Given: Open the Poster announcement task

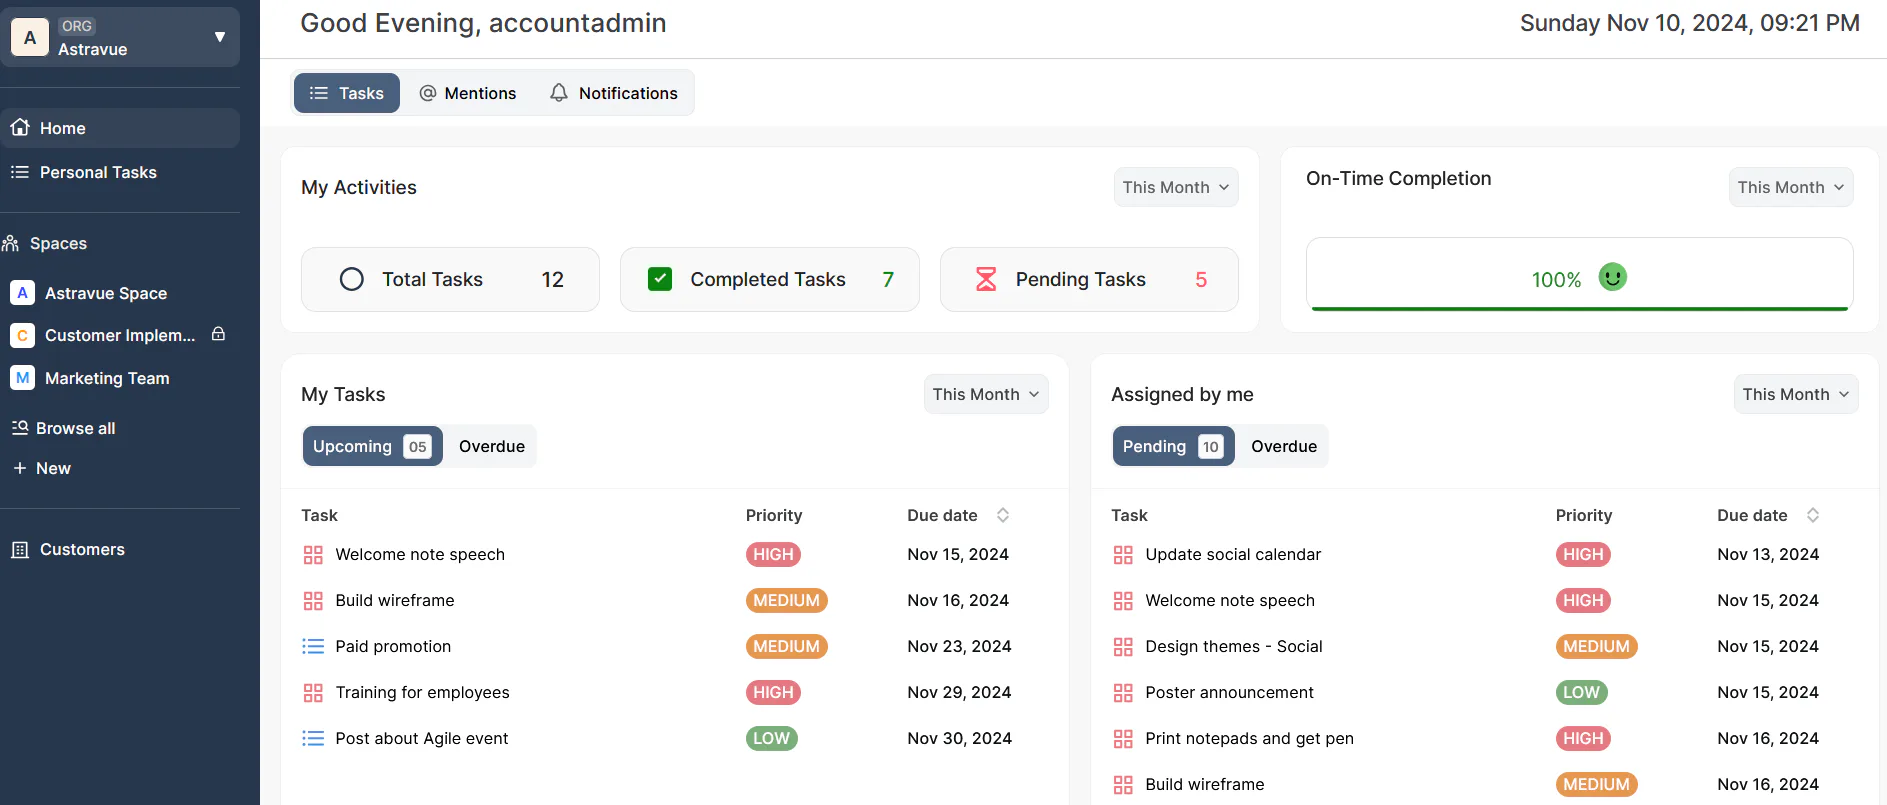Looking at the screenshot, I should coord(1229,692).
